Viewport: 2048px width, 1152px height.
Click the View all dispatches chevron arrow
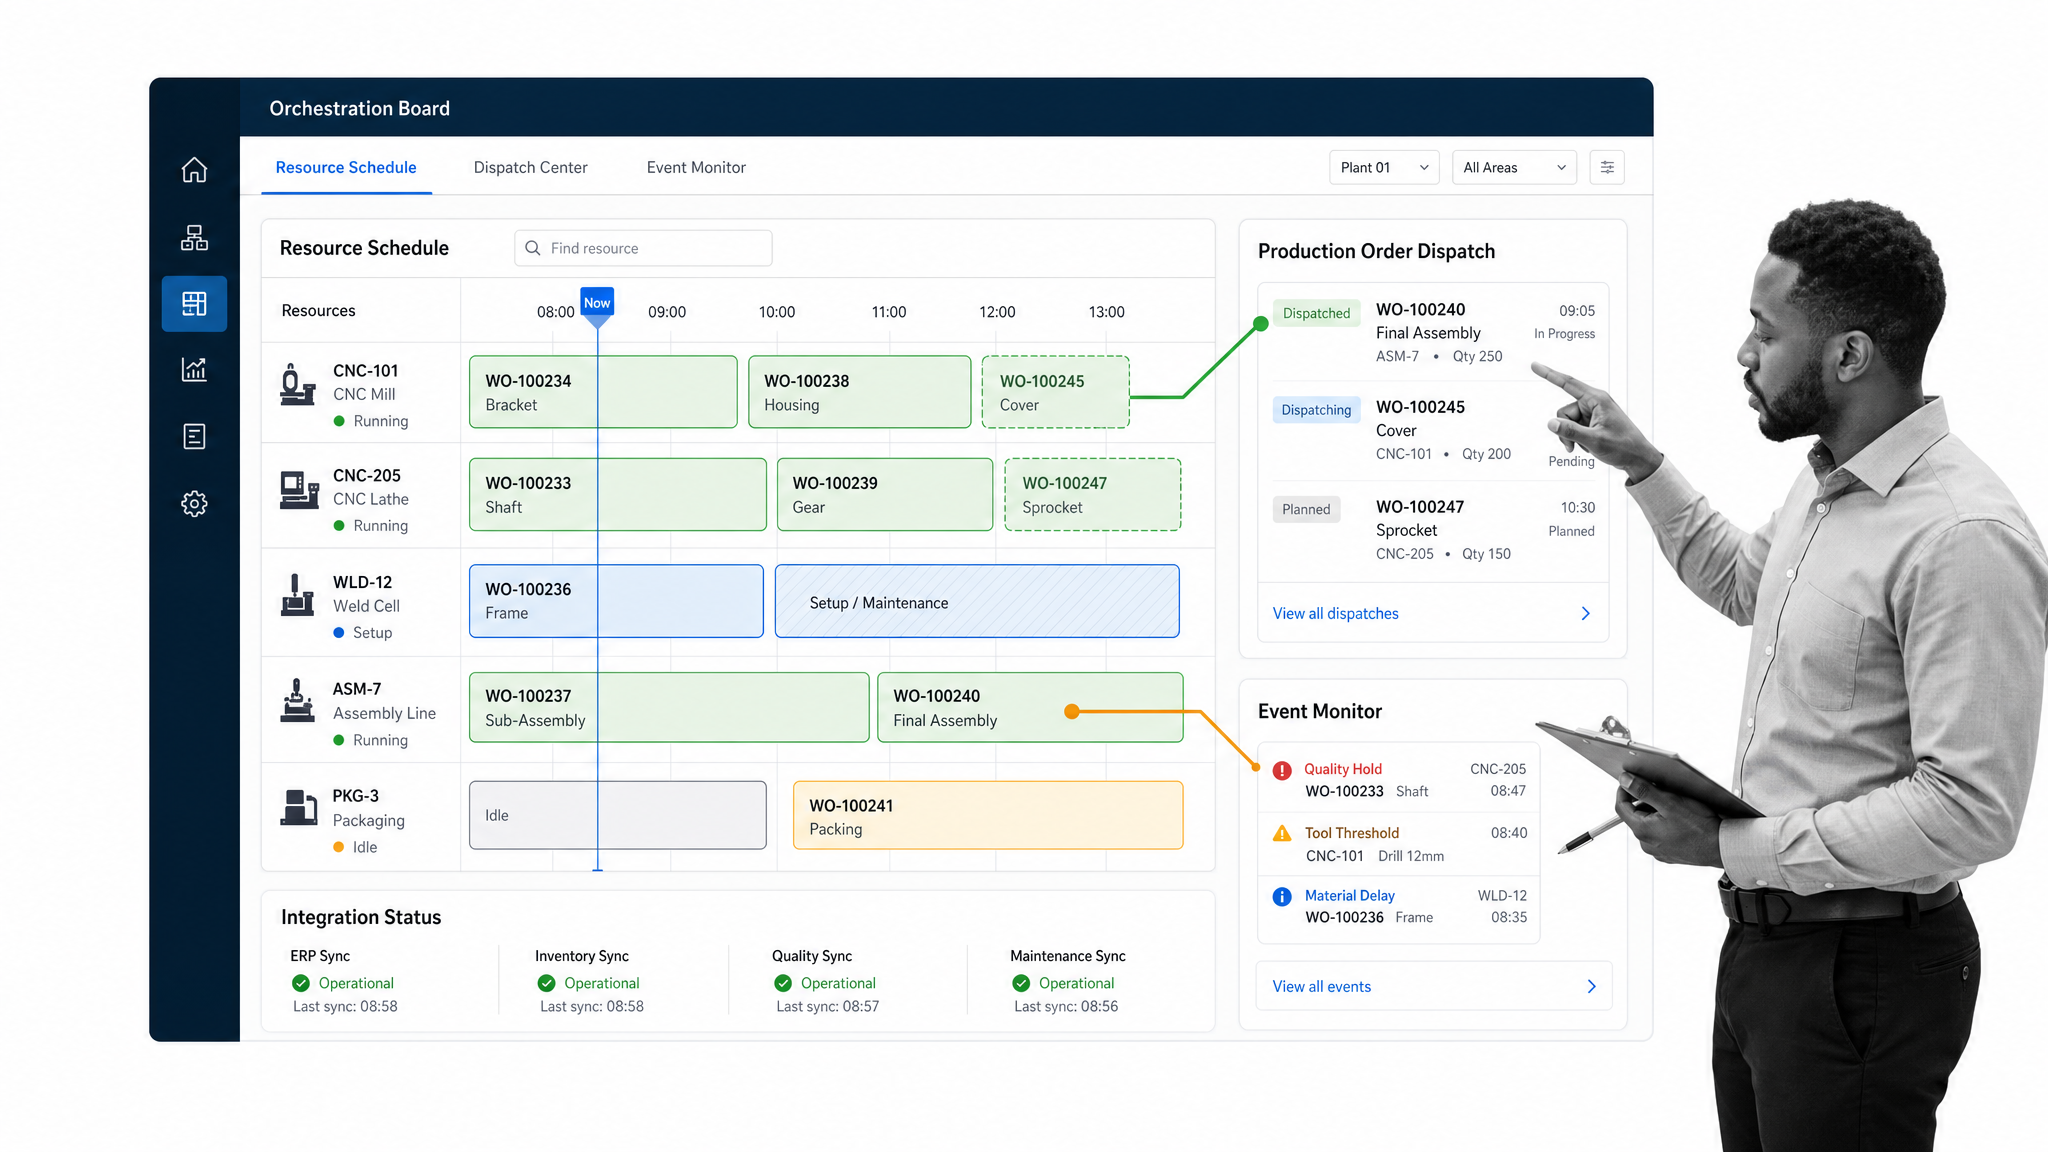coord(1586,613)
